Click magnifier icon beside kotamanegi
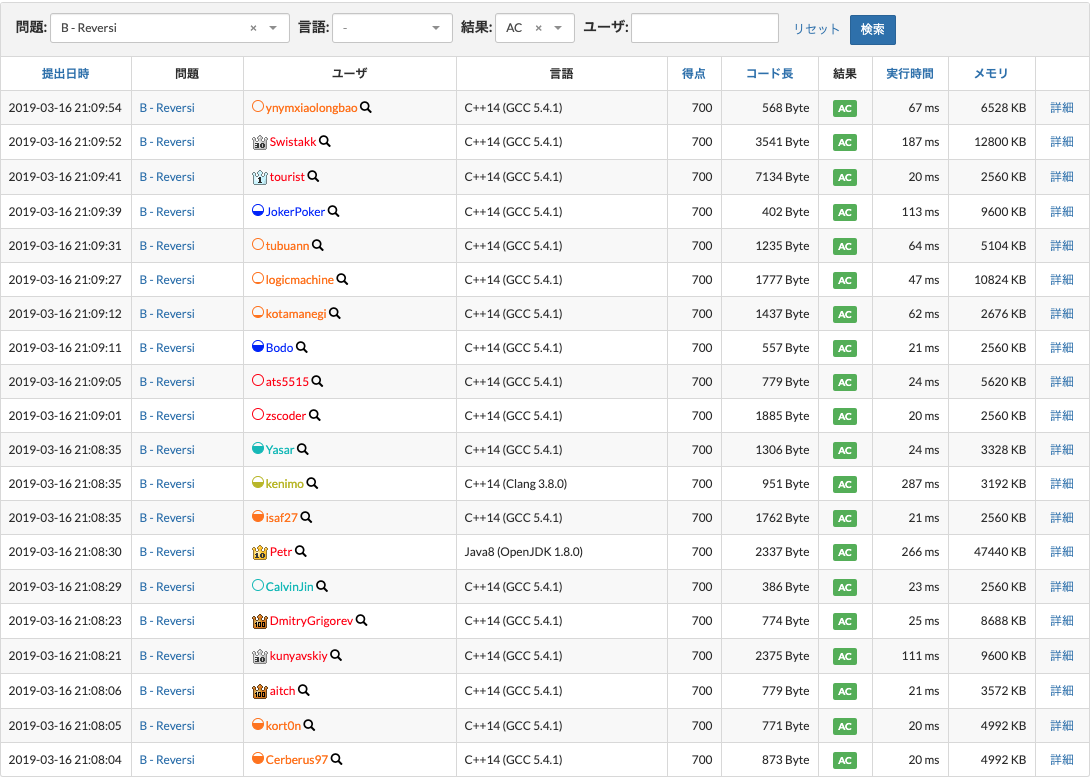The width and height of the screenshot is (1090, 777). (334, 313)
